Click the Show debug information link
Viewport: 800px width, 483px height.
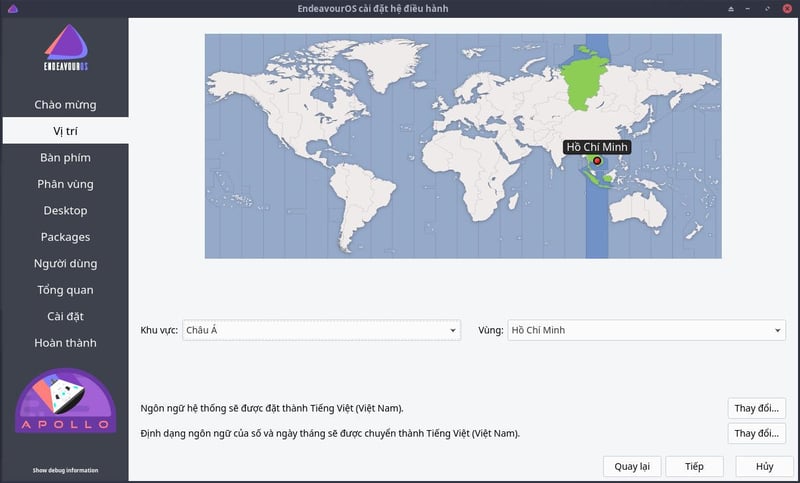point(65,470)
